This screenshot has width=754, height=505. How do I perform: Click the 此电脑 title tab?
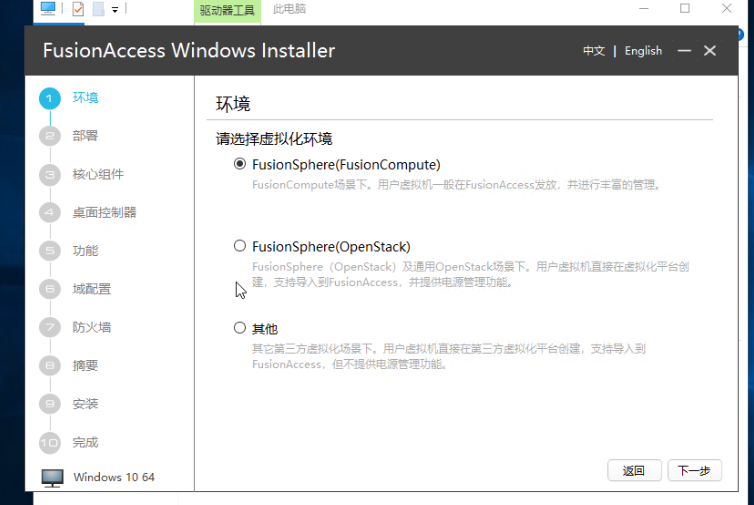[289, 10]
